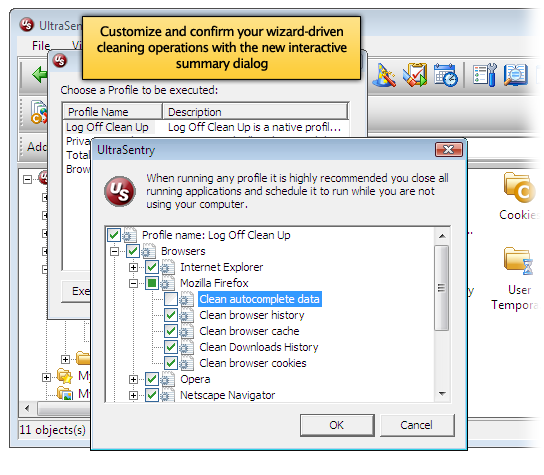Collapse the Mozilla Firefox tree node
The image size is (544, 475).
click(x=134, y=283)
